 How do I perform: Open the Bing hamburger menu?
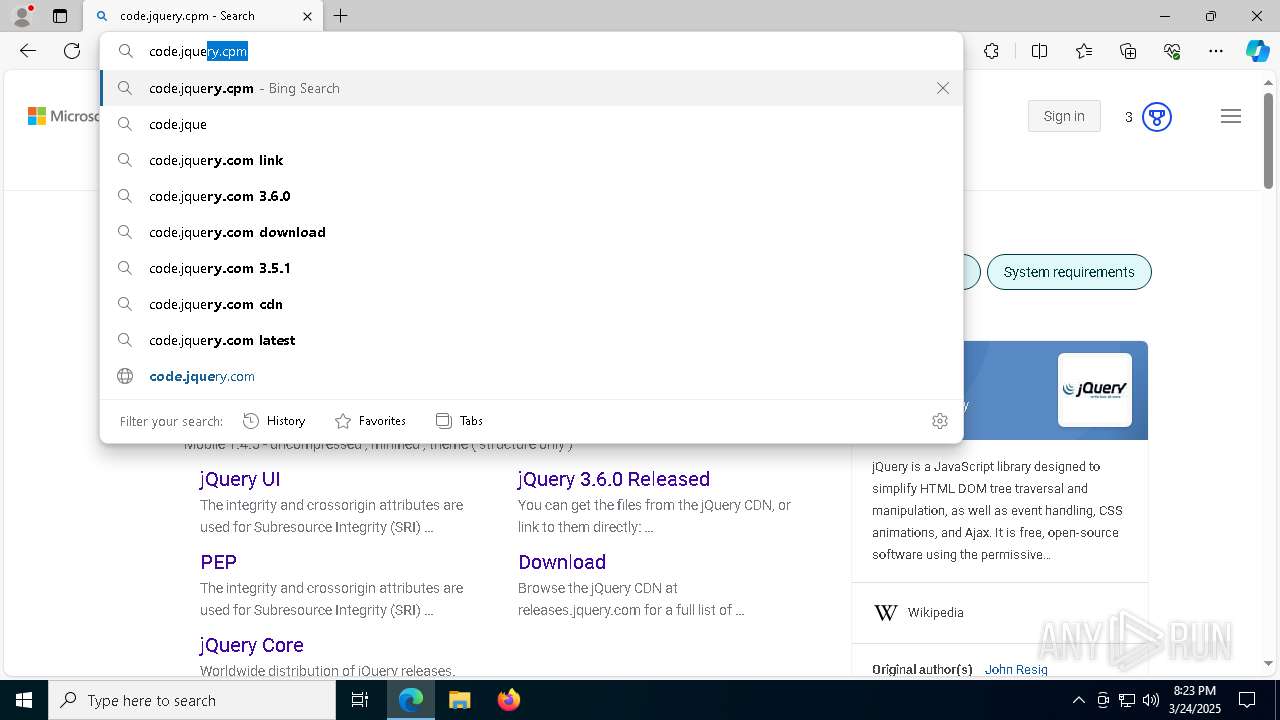(x=1231, y=117)
